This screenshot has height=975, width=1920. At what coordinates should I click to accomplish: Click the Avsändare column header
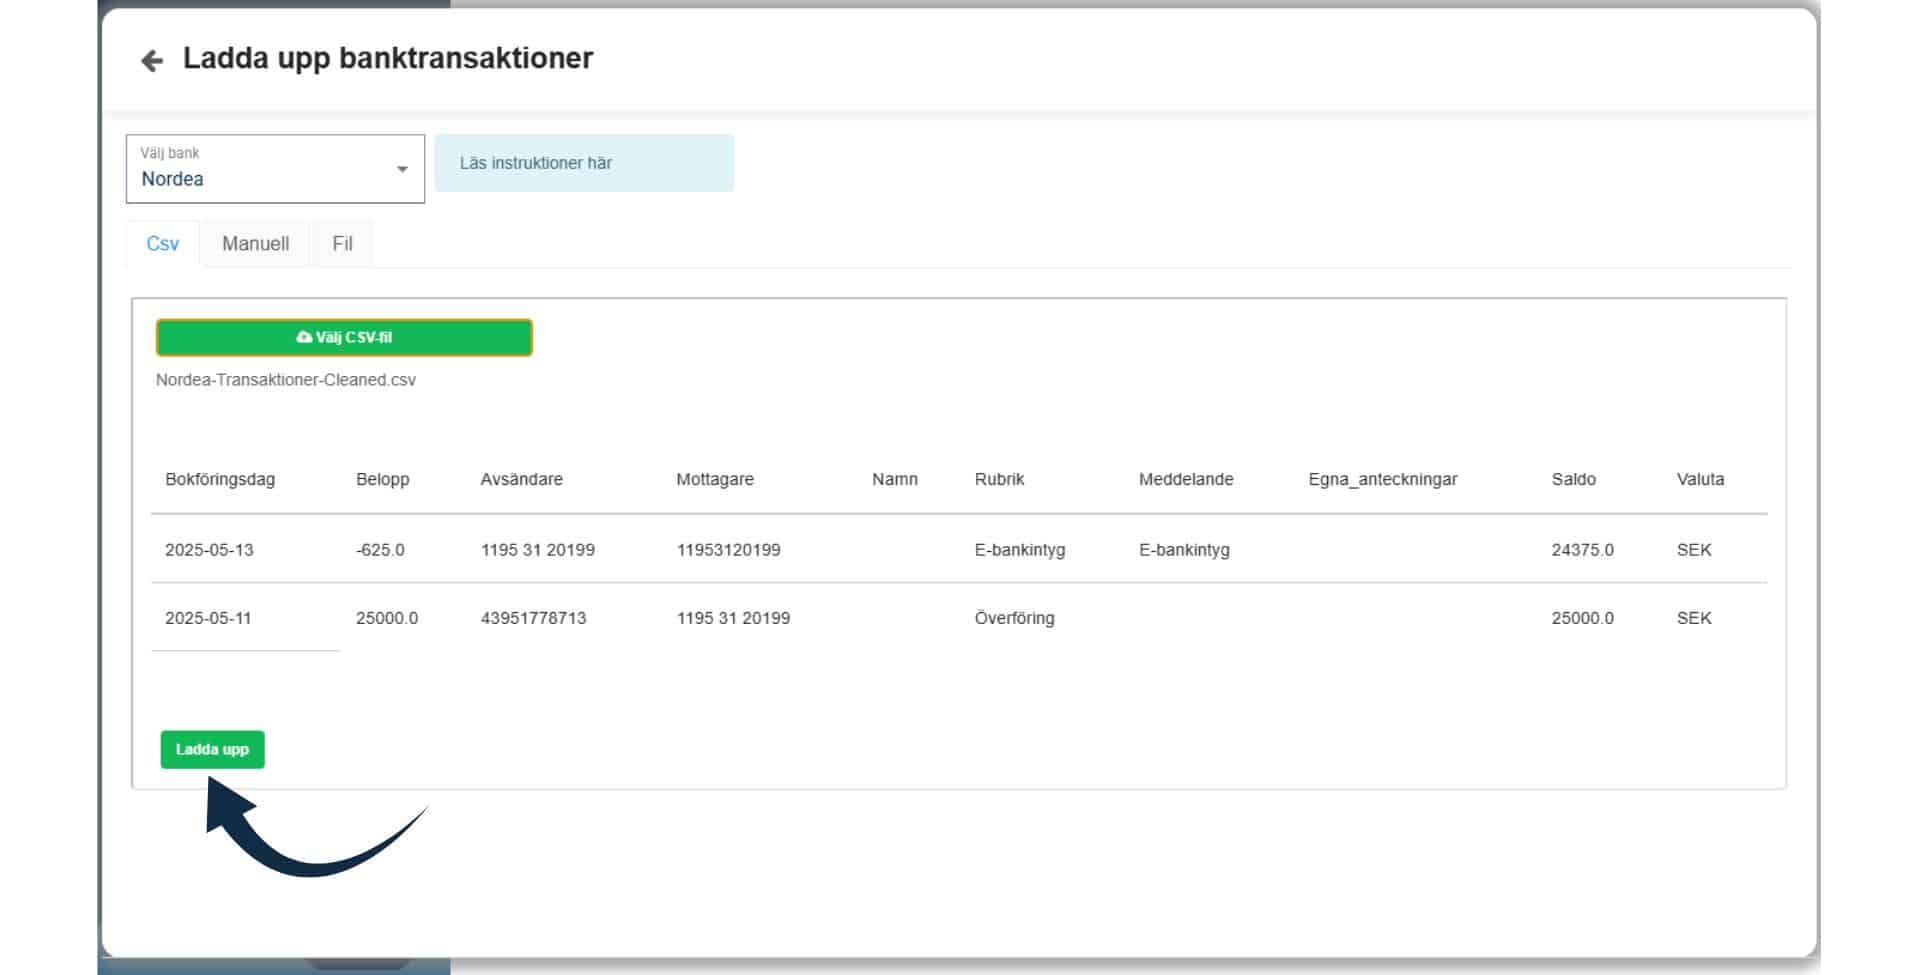(522, 479)
